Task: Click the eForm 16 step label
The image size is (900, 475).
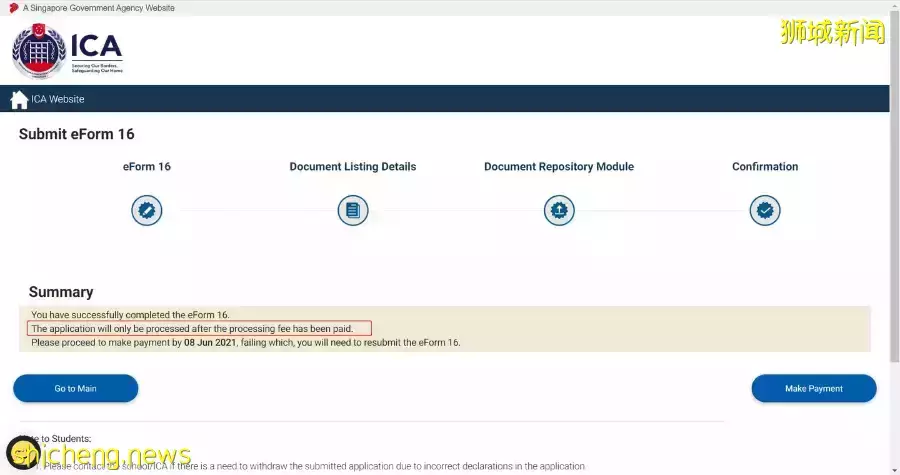Action: tap(147, 166)
